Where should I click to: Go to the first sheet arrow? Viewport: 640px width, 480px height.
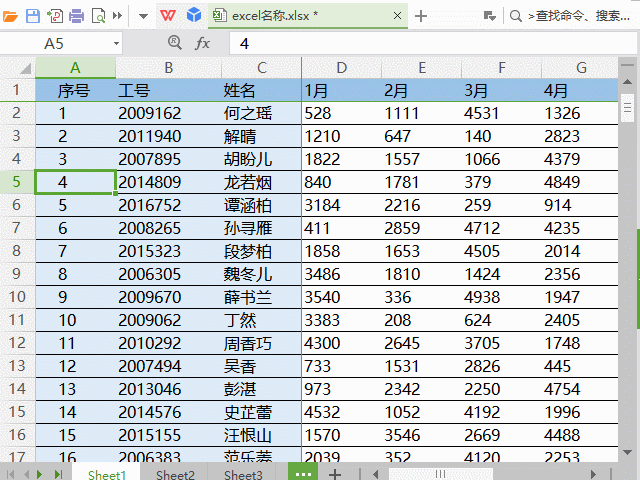tap(11, 474)
